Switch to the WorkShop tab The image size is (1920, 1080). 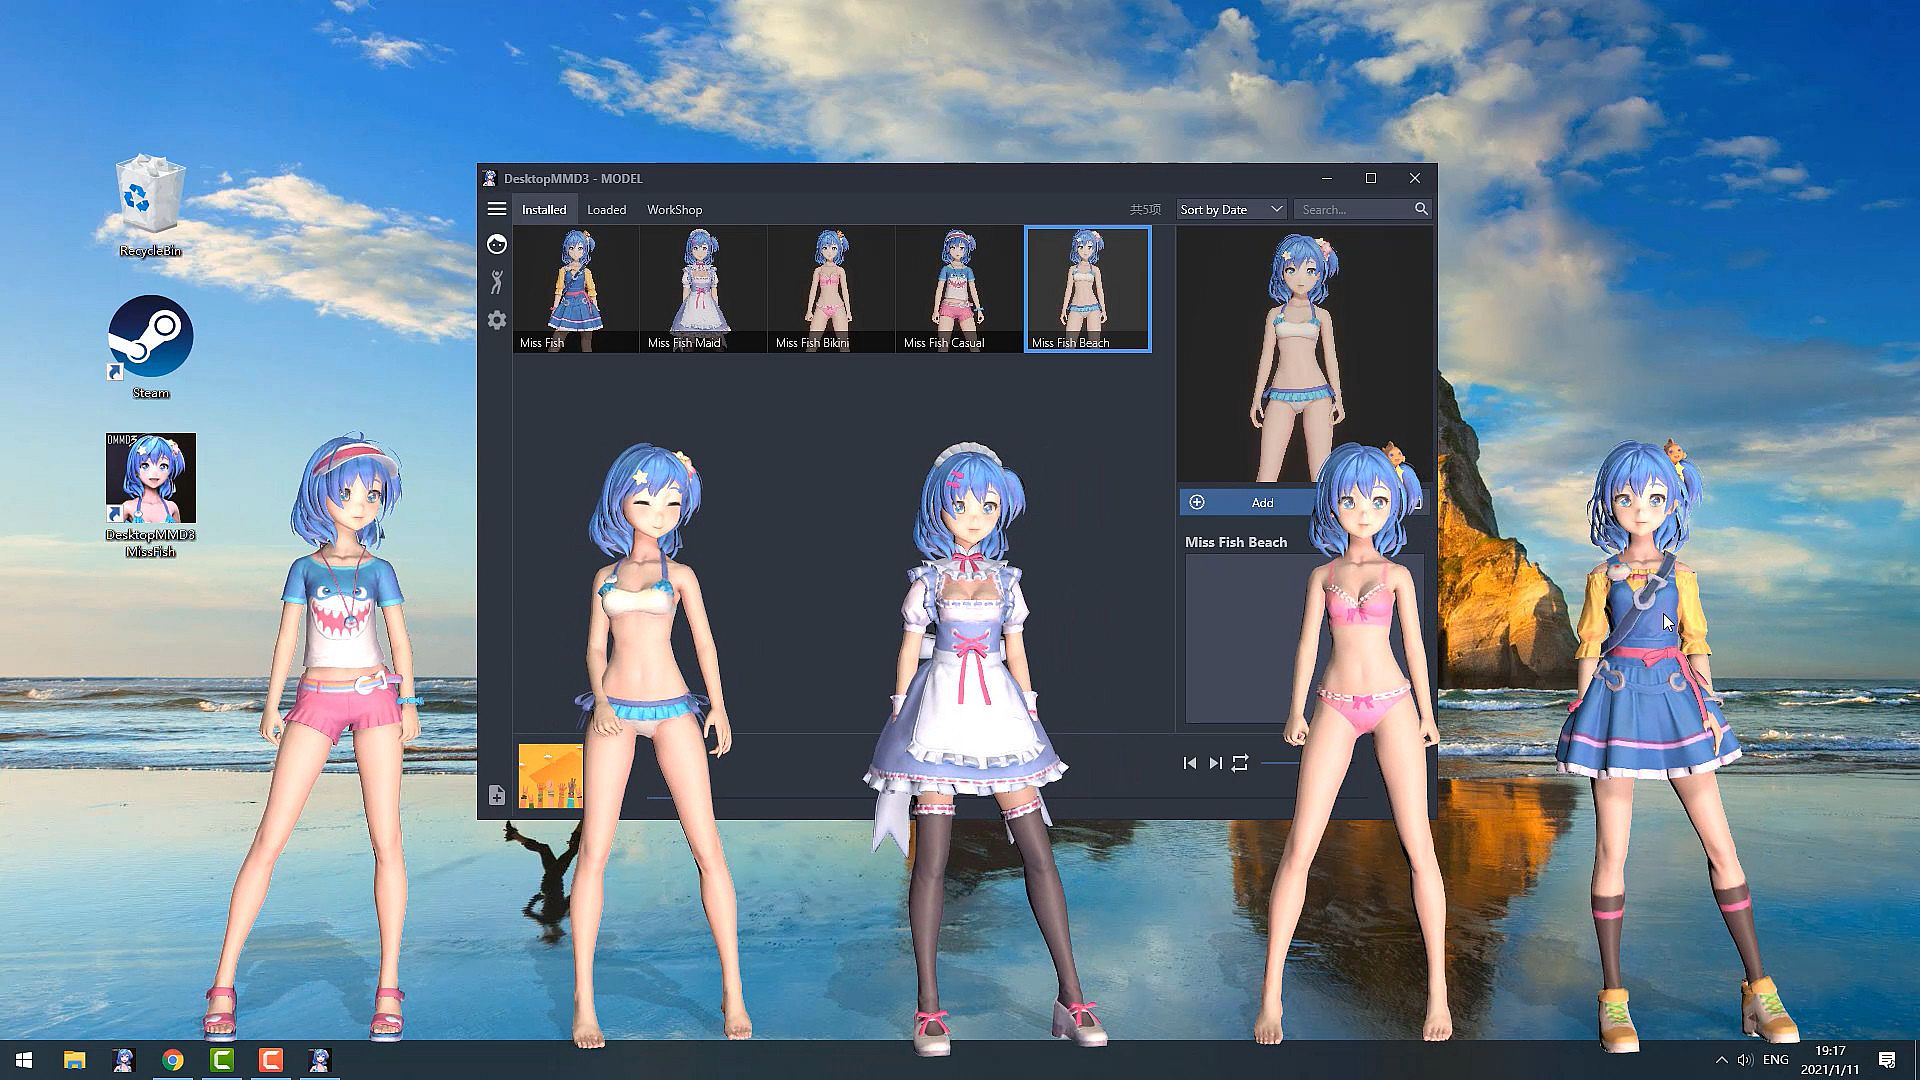point(674,209)
